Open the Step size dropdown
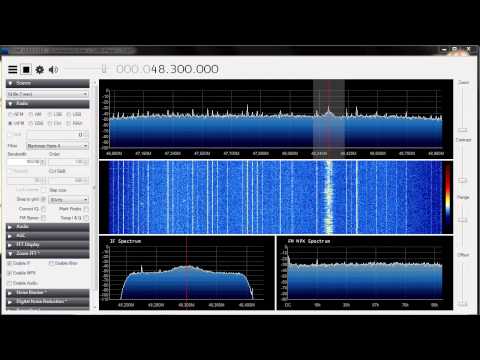Viewport: 480px width, 360px height. 69,200
